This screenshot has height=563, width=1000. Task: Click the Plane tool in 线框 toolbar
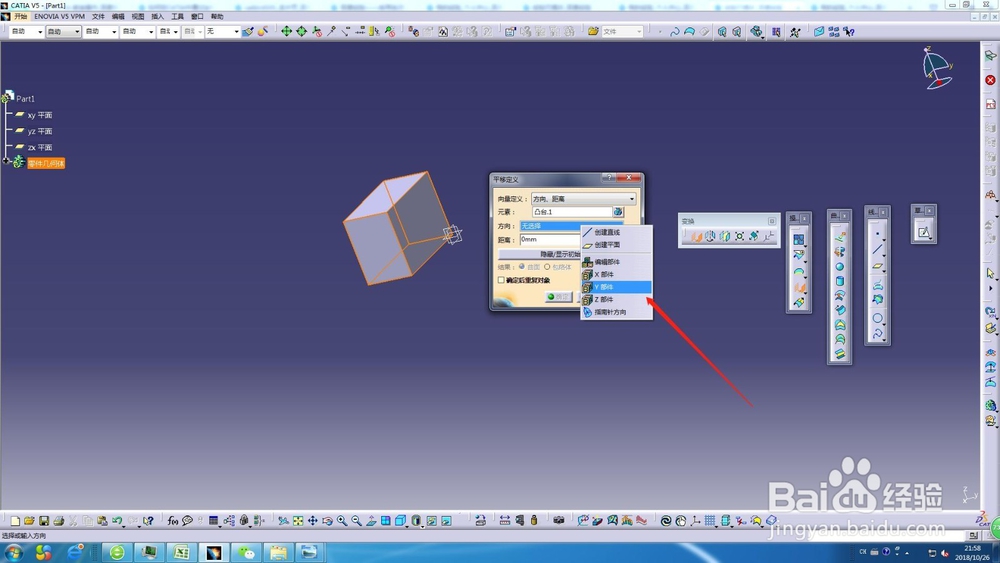click(x=878, y=267)
